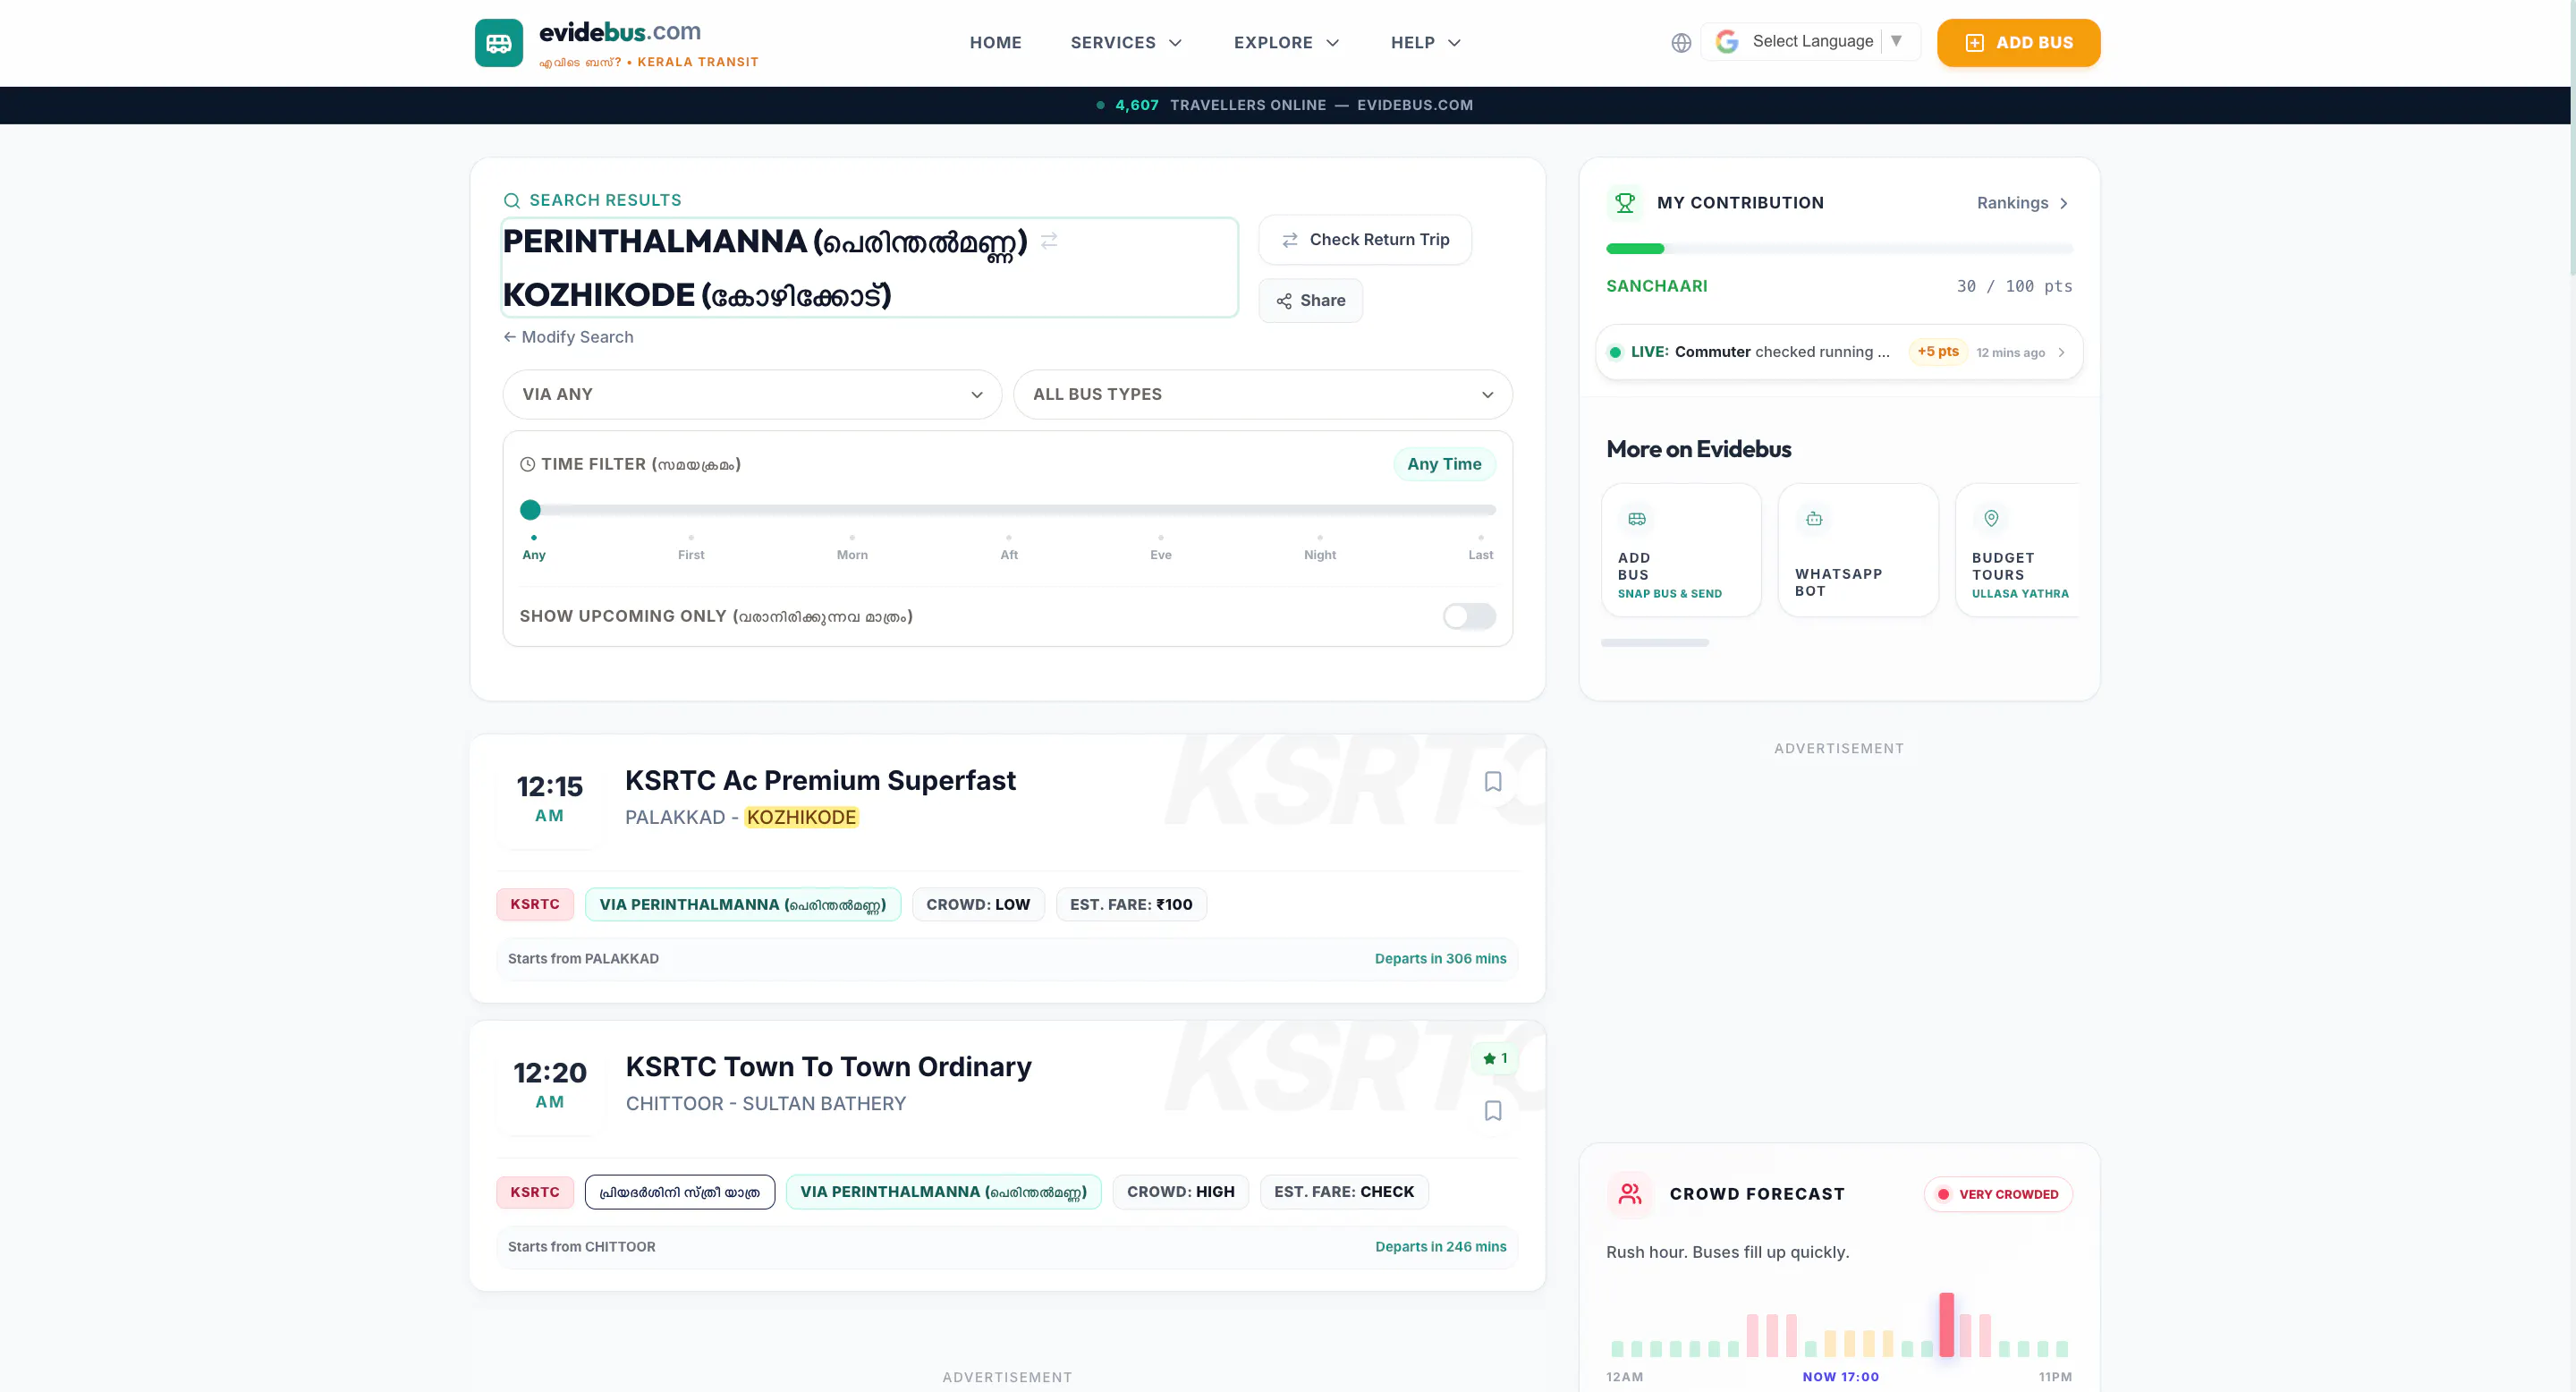
Task: Click the My Contribution trophy icon
Action: coord(1625,203)
